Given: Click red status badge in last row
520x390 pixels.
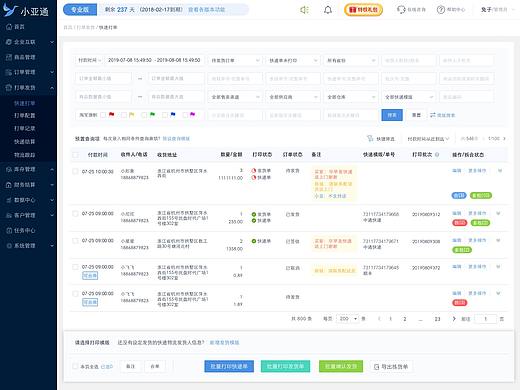Looking at the screenshot, I should [x=460, y=303].
